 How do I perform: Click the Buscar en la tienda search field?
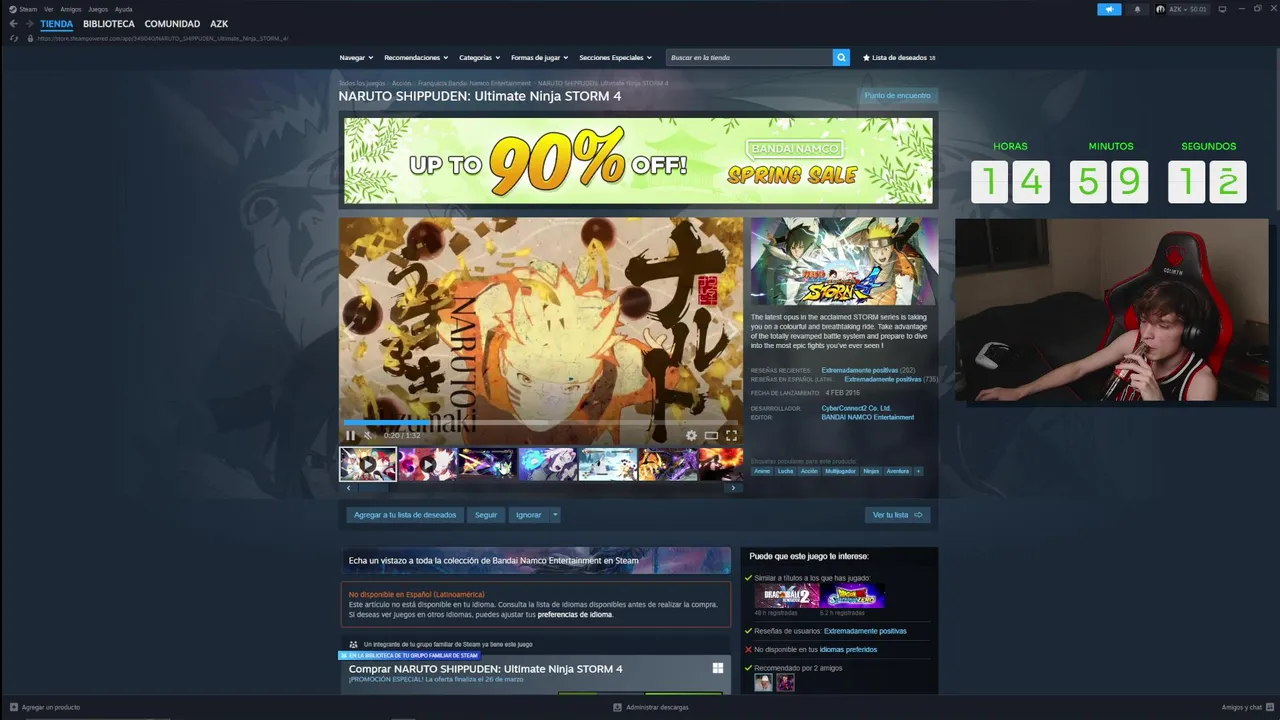click(x=750, y=58)
